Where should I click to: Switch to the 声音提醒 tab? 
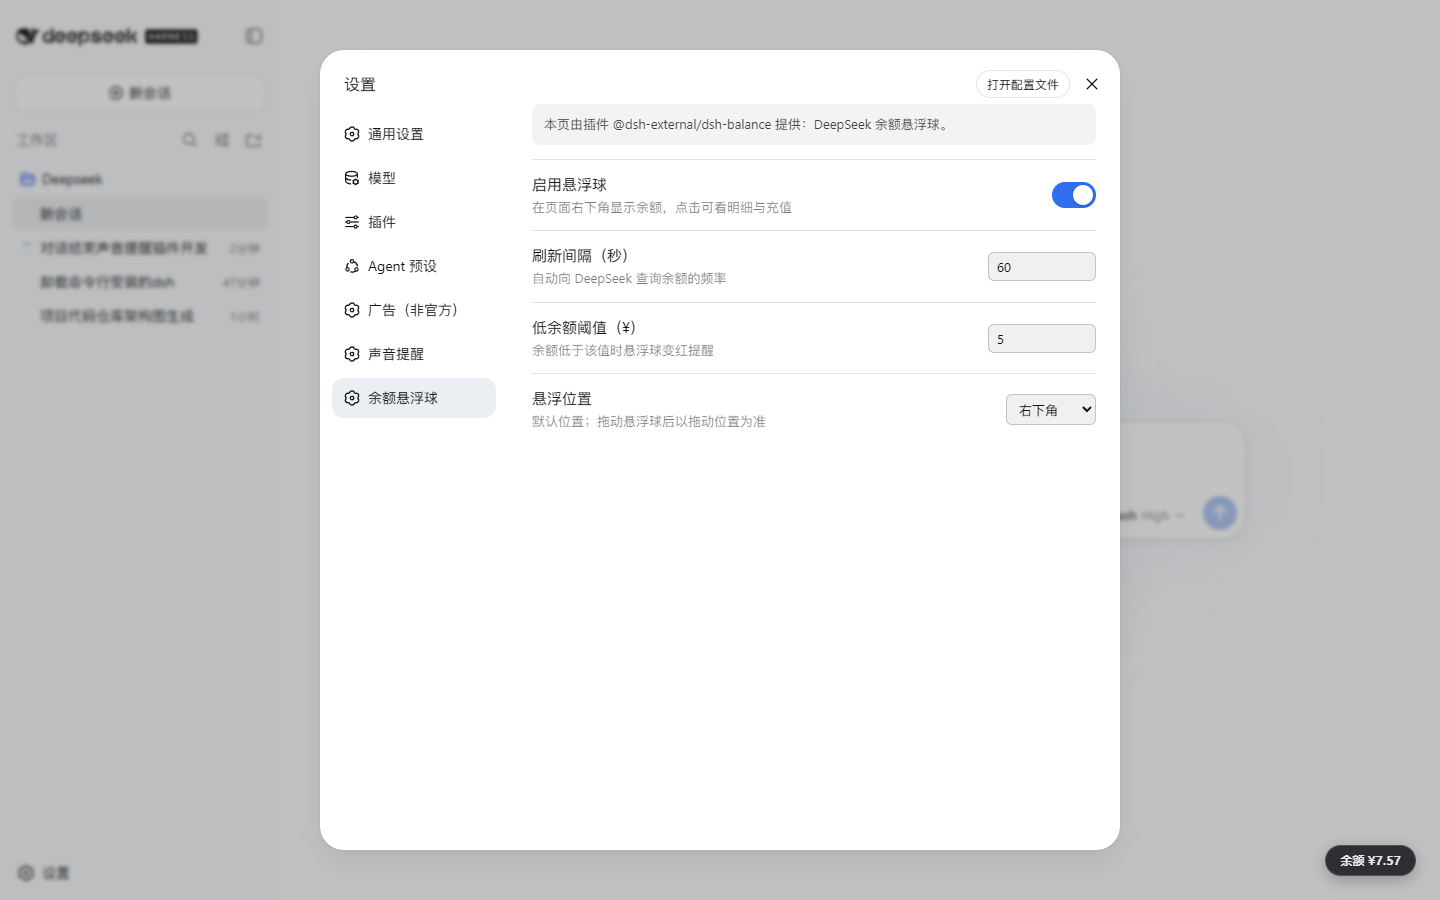414,354
